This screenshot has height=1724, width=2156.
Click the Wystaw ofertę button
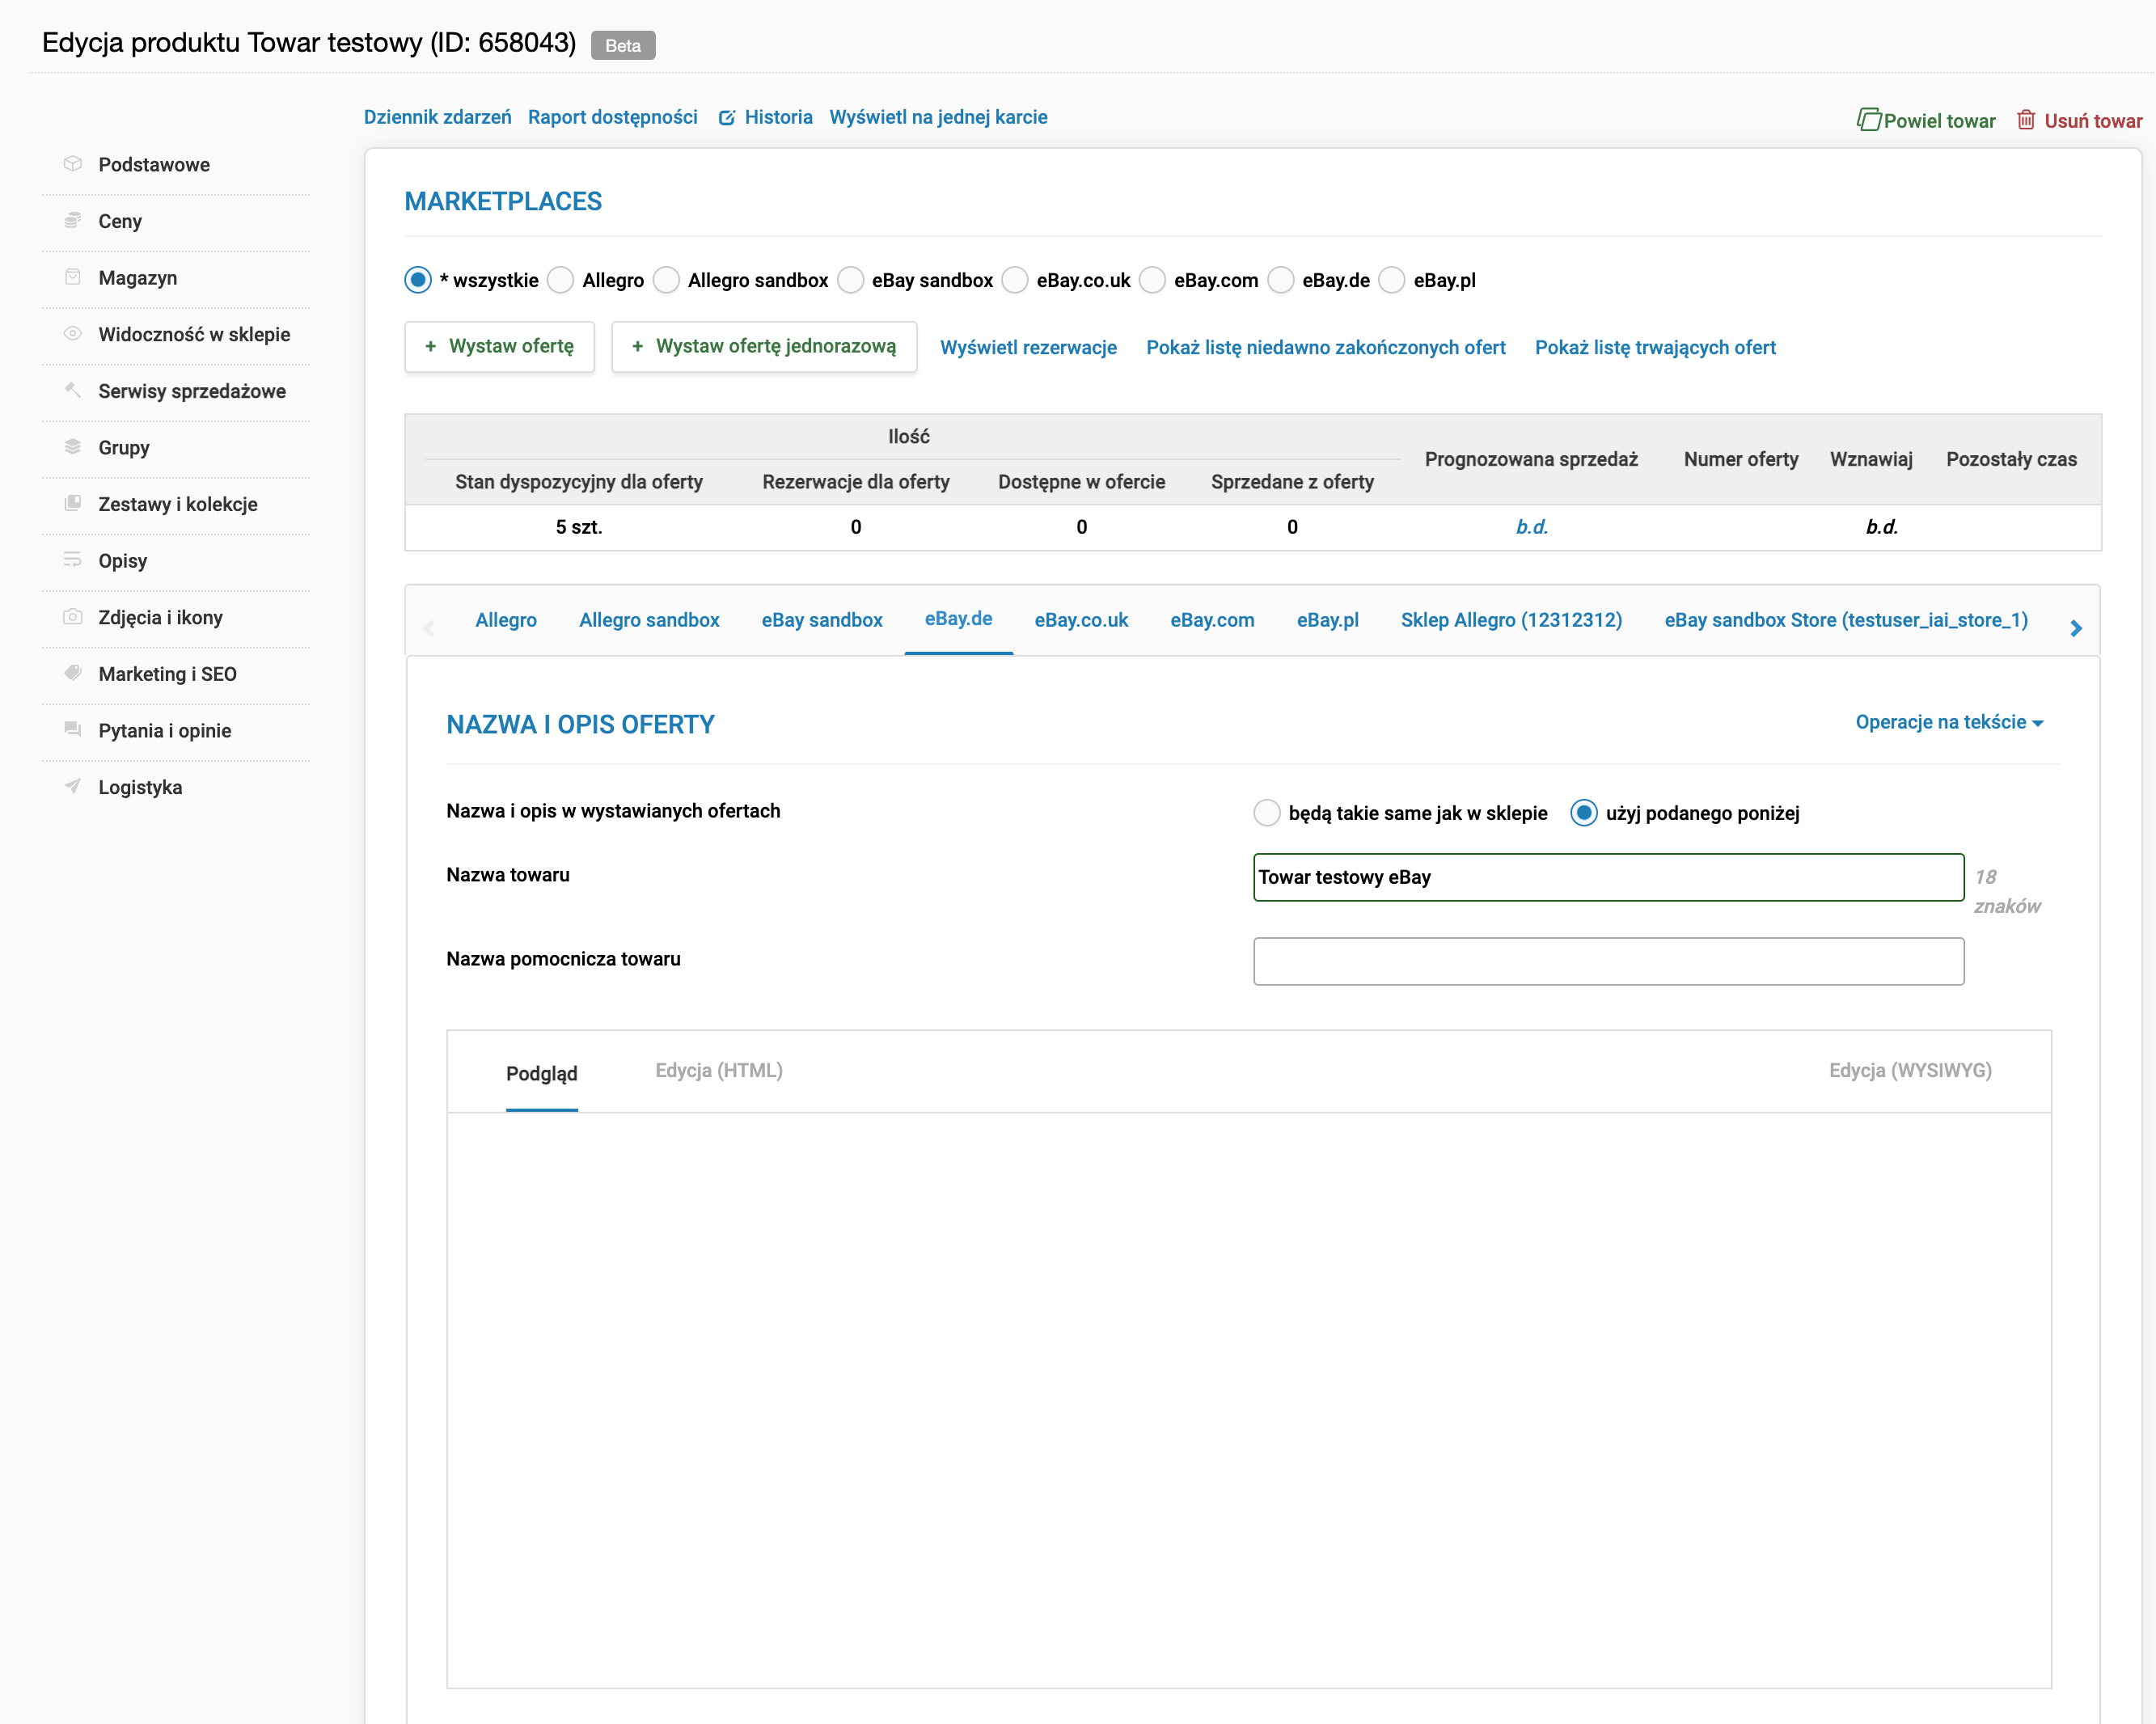(500, 346)
